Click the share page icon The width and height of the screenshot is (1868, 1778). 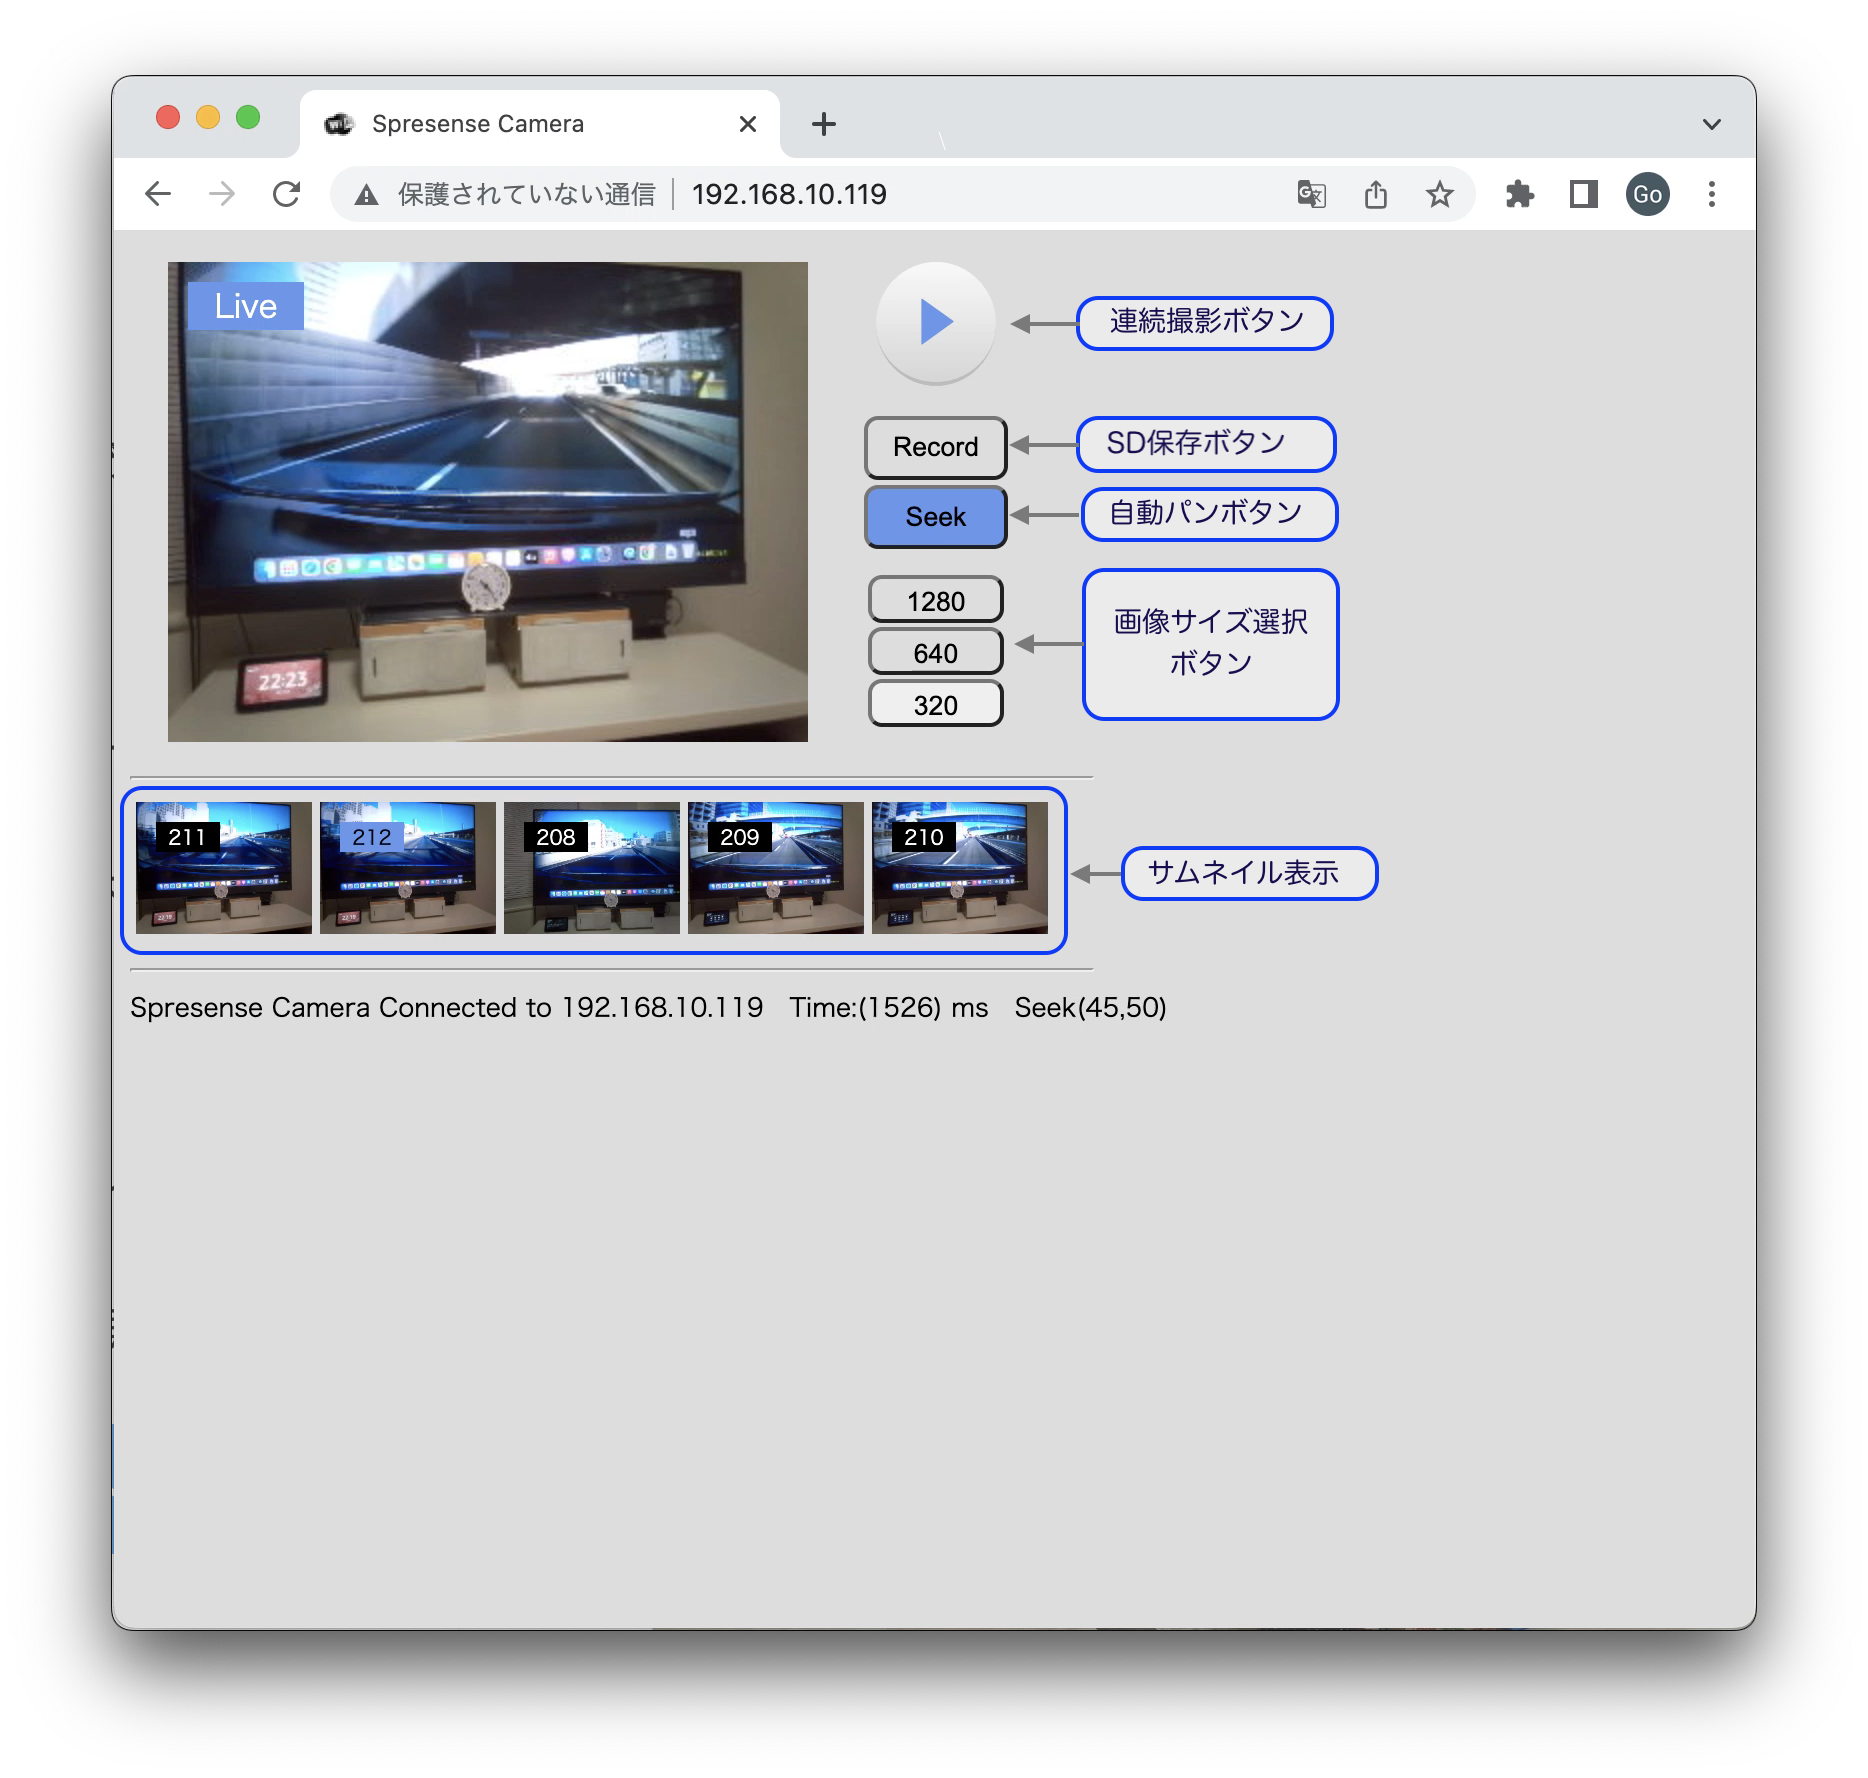(1376, 194)
